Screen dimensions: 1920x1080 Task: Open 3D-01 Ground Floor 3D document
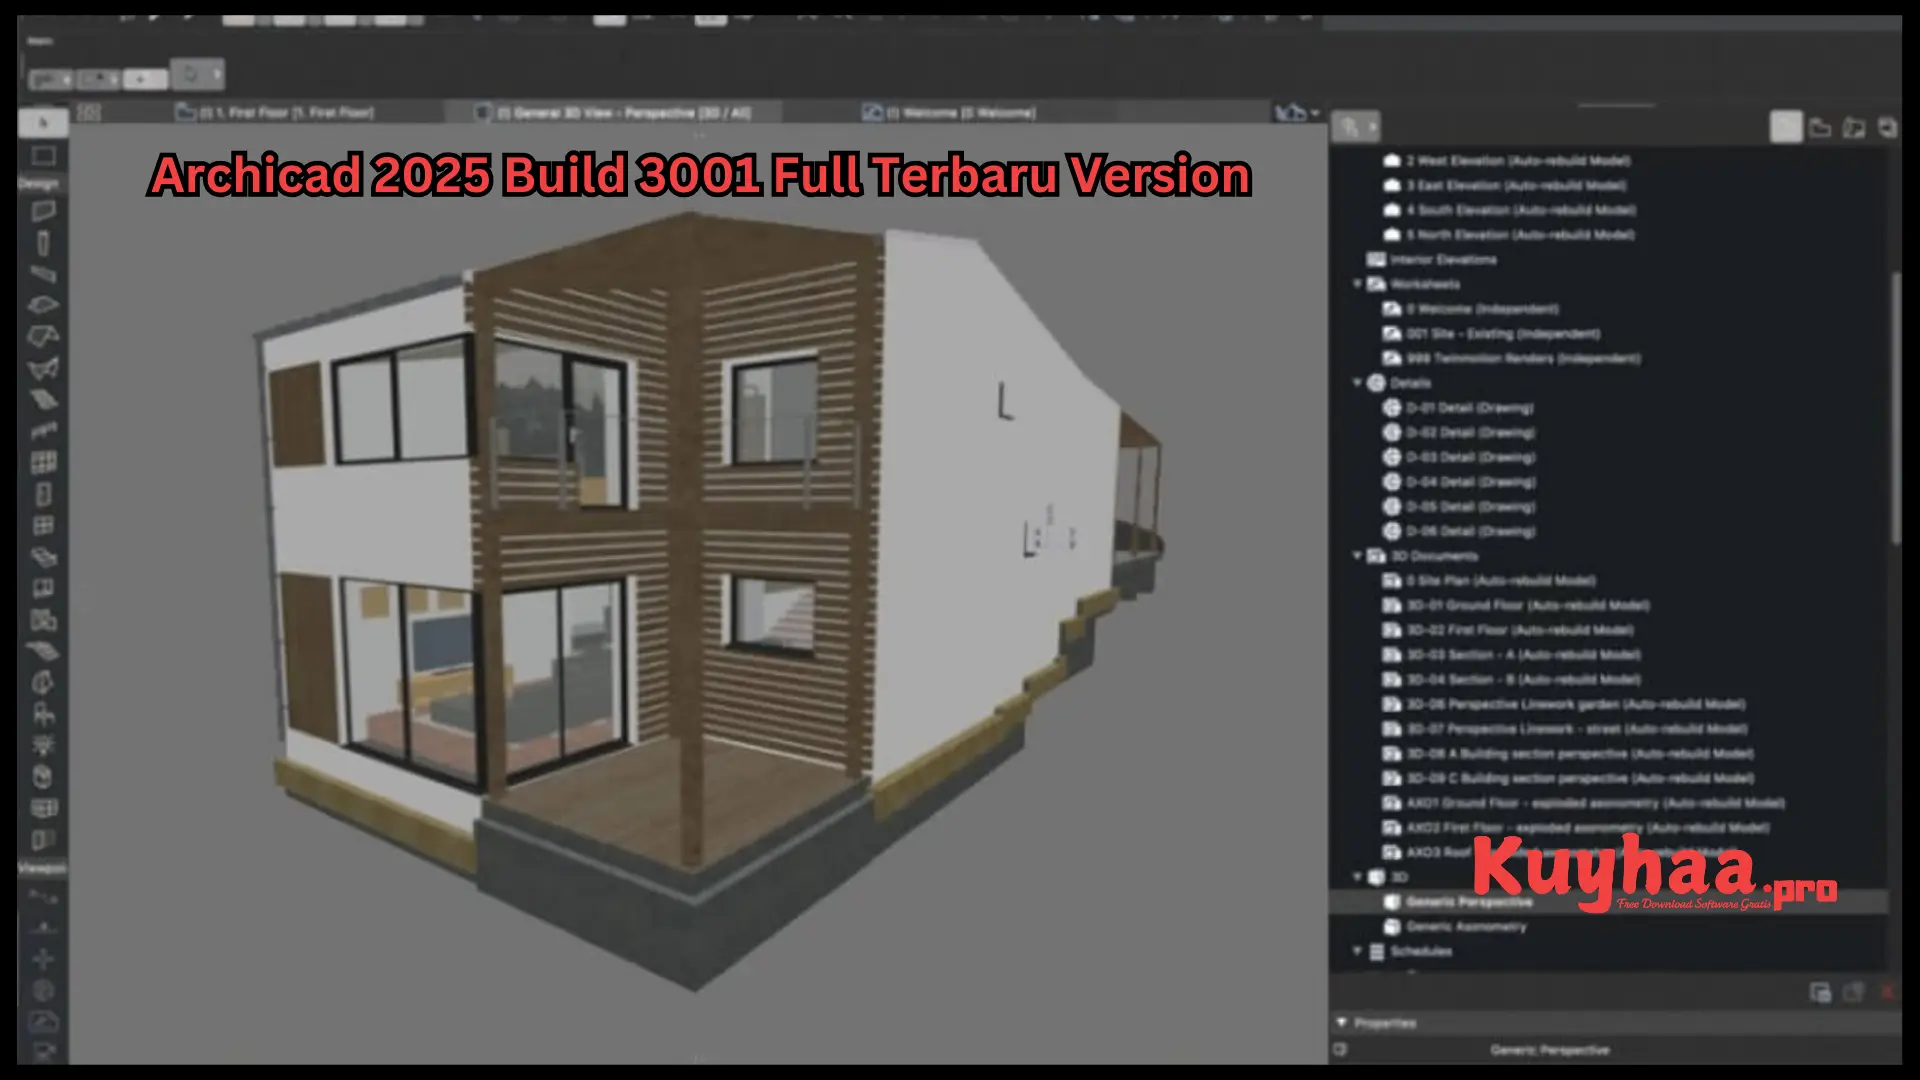coord(1517,606)
